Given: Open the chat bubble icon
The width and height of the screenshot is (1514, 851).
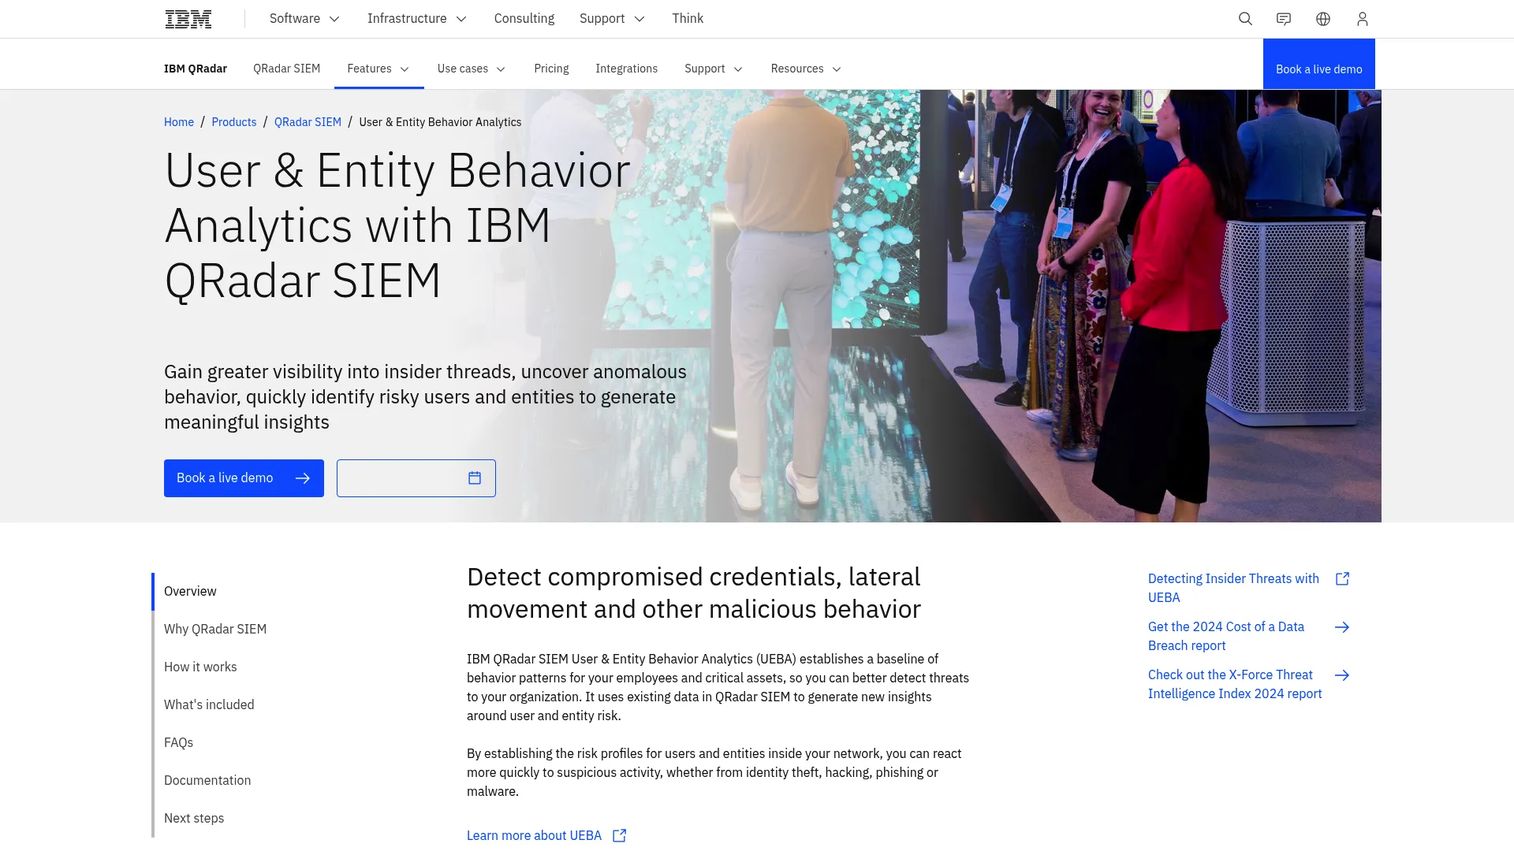Looking at the screenshot, I should pos(1284,18).
